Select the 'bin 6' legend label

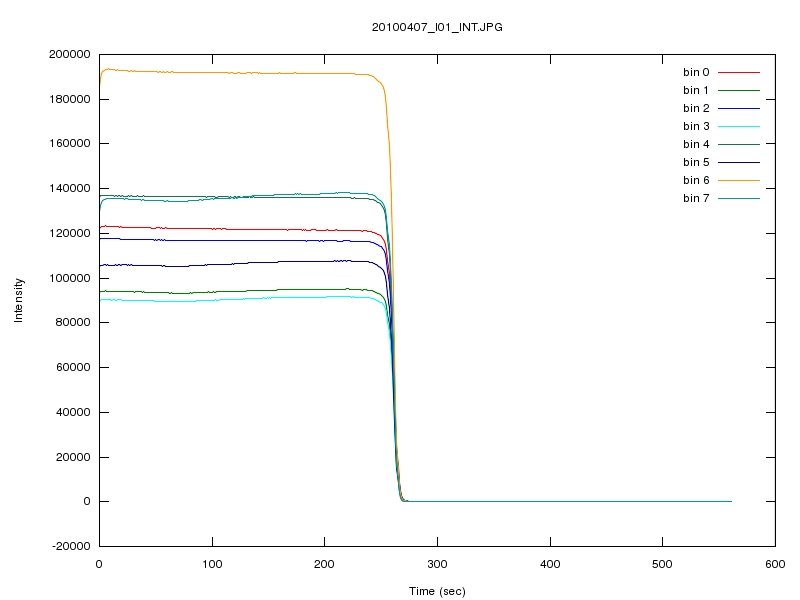click(696, 180)
